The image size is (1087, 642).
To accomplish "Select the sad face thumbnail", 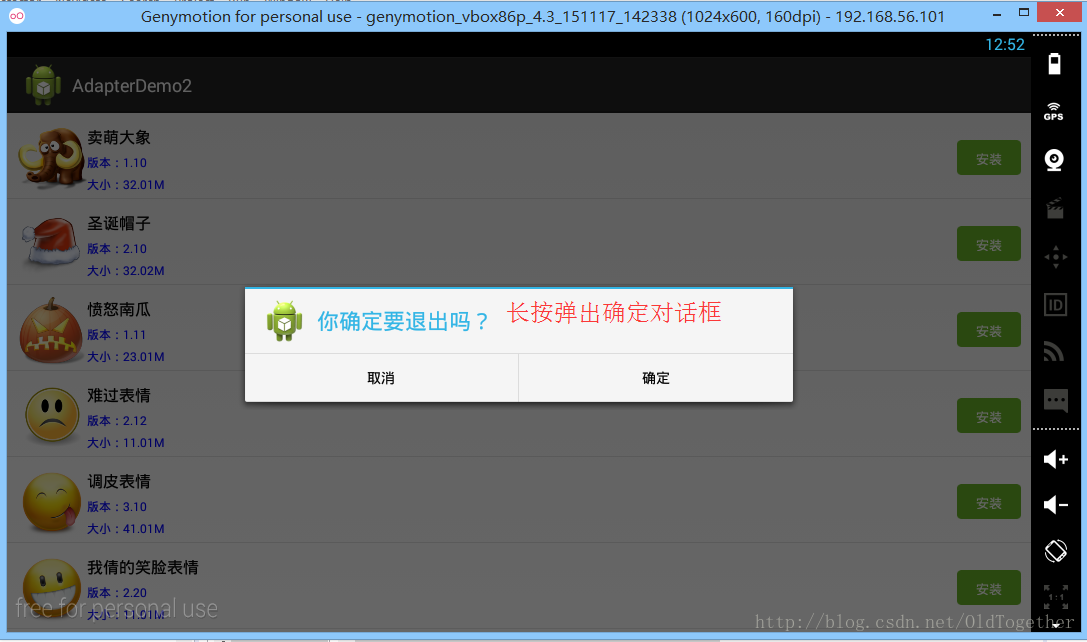I will [52, 415].
